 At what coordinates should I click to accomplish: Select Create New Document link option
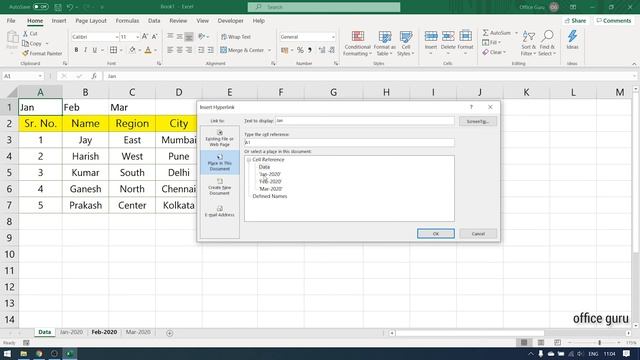(x=220, y=187)
